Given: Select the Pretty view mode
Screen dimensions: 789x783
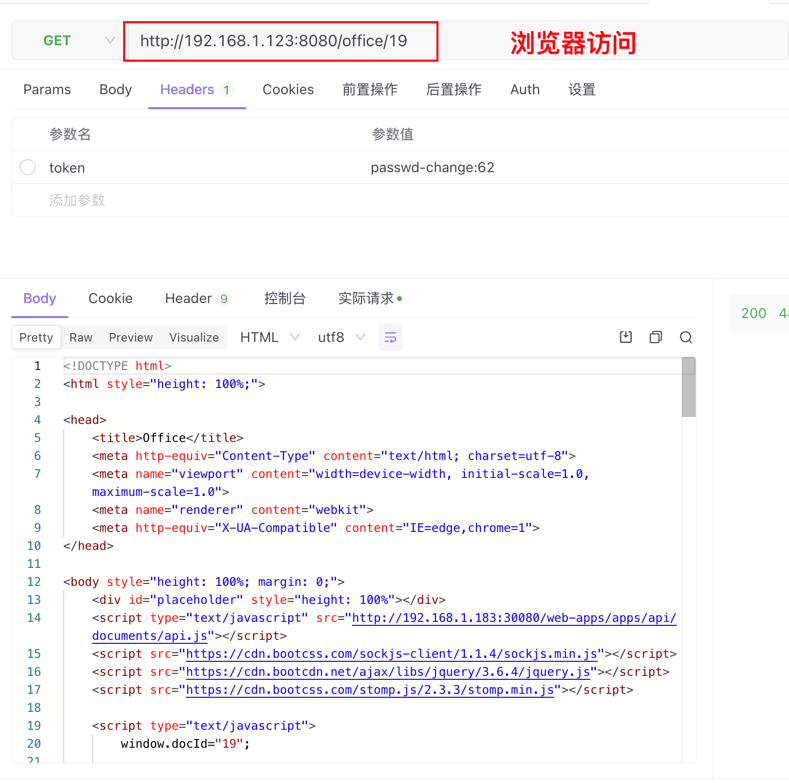Looking at the screenshot, I should pyautogui.click(x=36, y=337).
